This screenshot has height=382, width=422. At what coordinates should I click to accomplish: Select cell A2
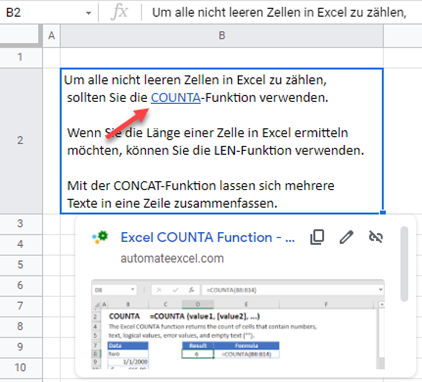coord(51,141)
